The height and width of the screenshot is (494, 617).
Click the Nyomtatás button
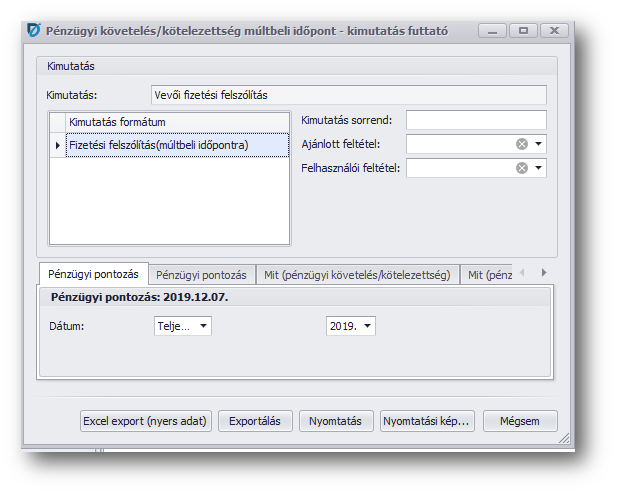pyautogui.click(x=336, y=421)
